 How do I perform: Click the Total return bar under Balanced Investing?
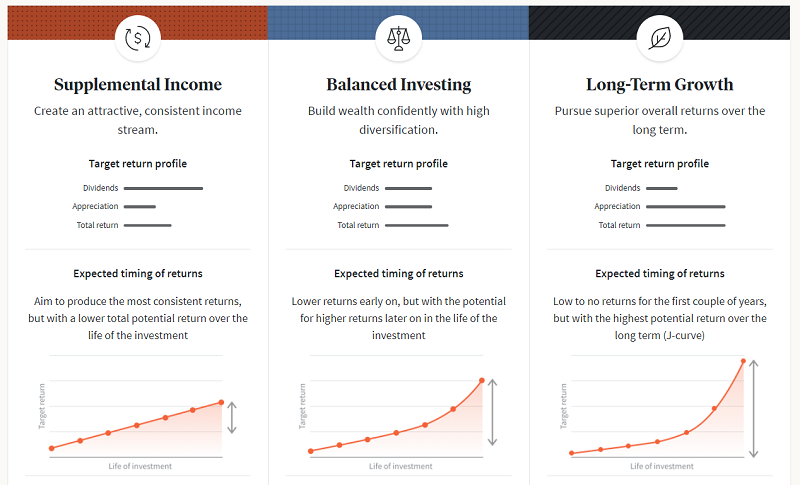click(417, 225)
